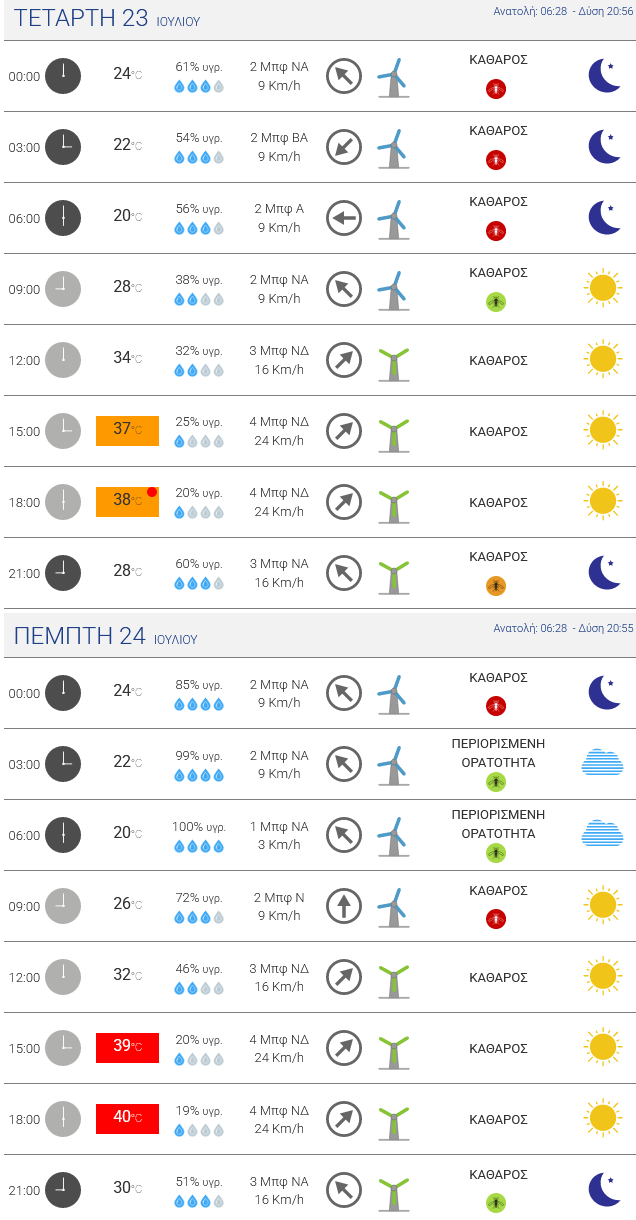Click the green windmill icon at Thursday 15:00

[393, 1050]
